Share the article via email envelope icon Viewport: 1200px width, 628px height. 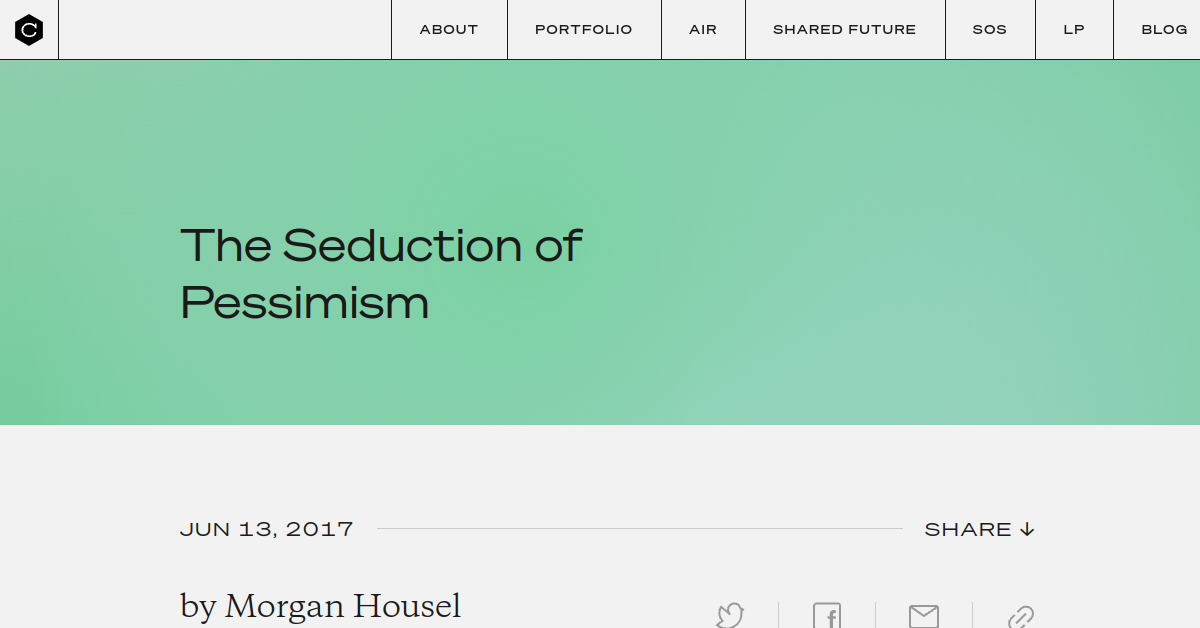point(924,616)
